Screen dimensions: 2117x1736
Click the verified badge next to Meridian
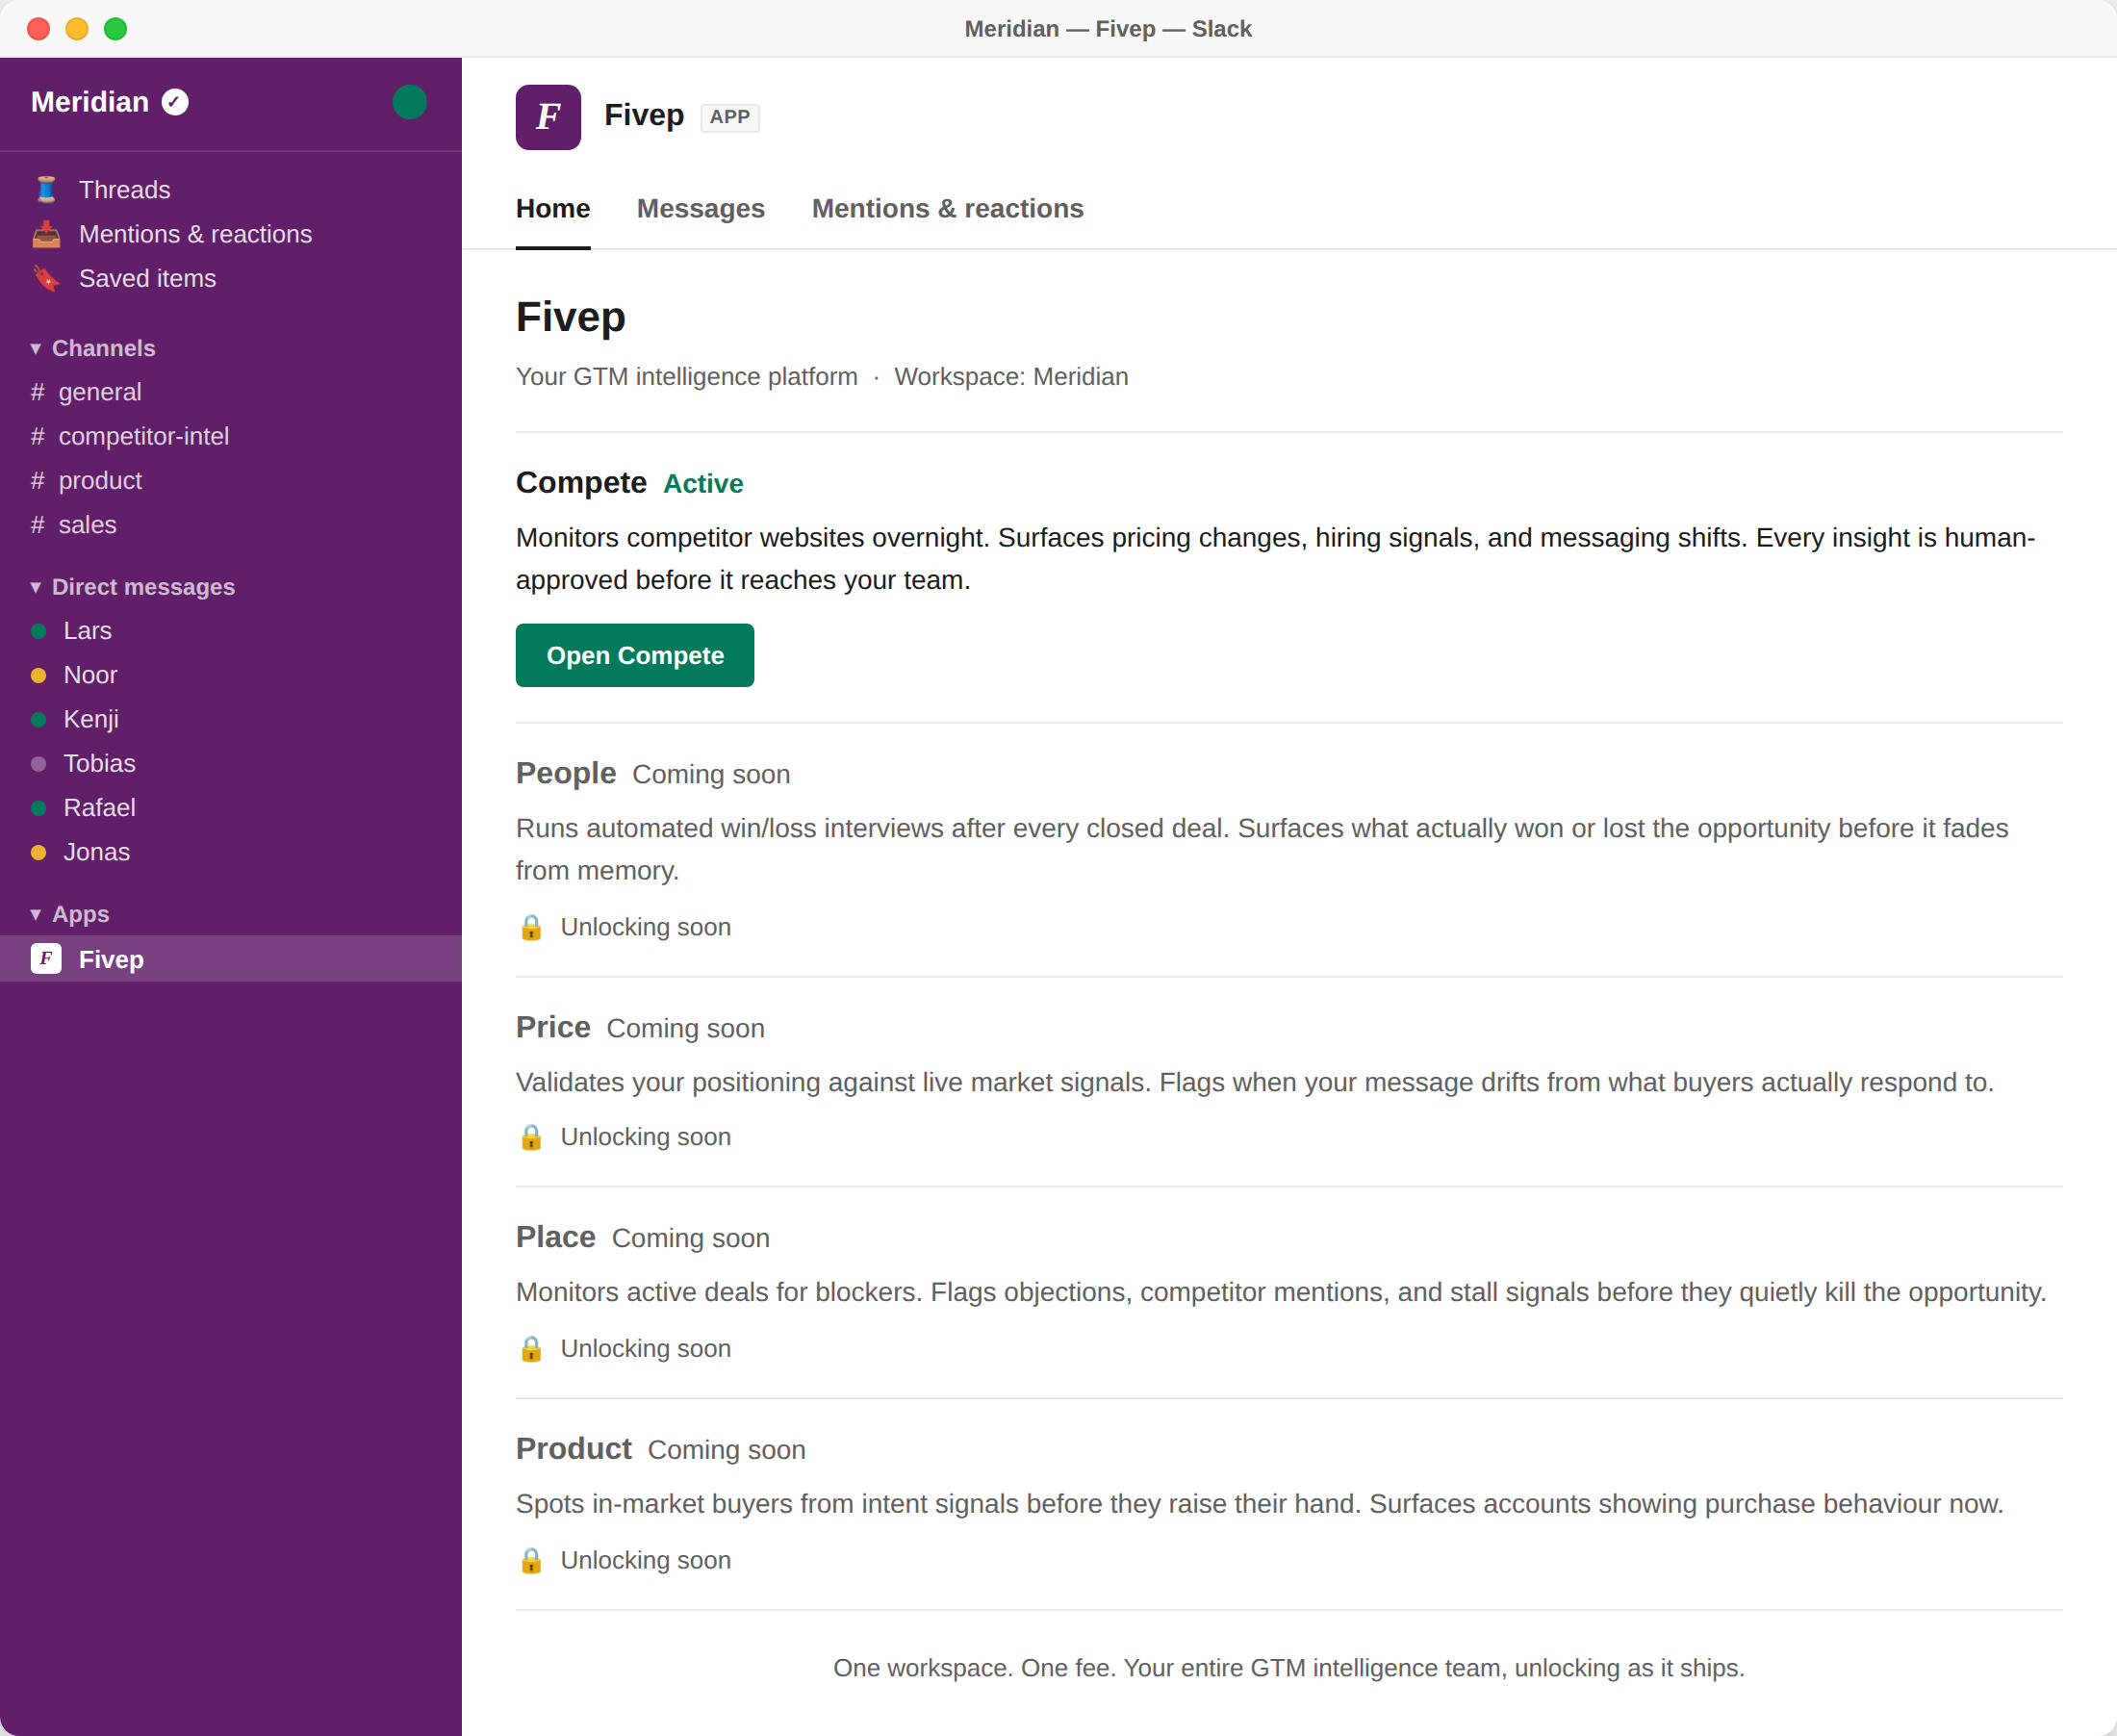click(x=175, y=102)
